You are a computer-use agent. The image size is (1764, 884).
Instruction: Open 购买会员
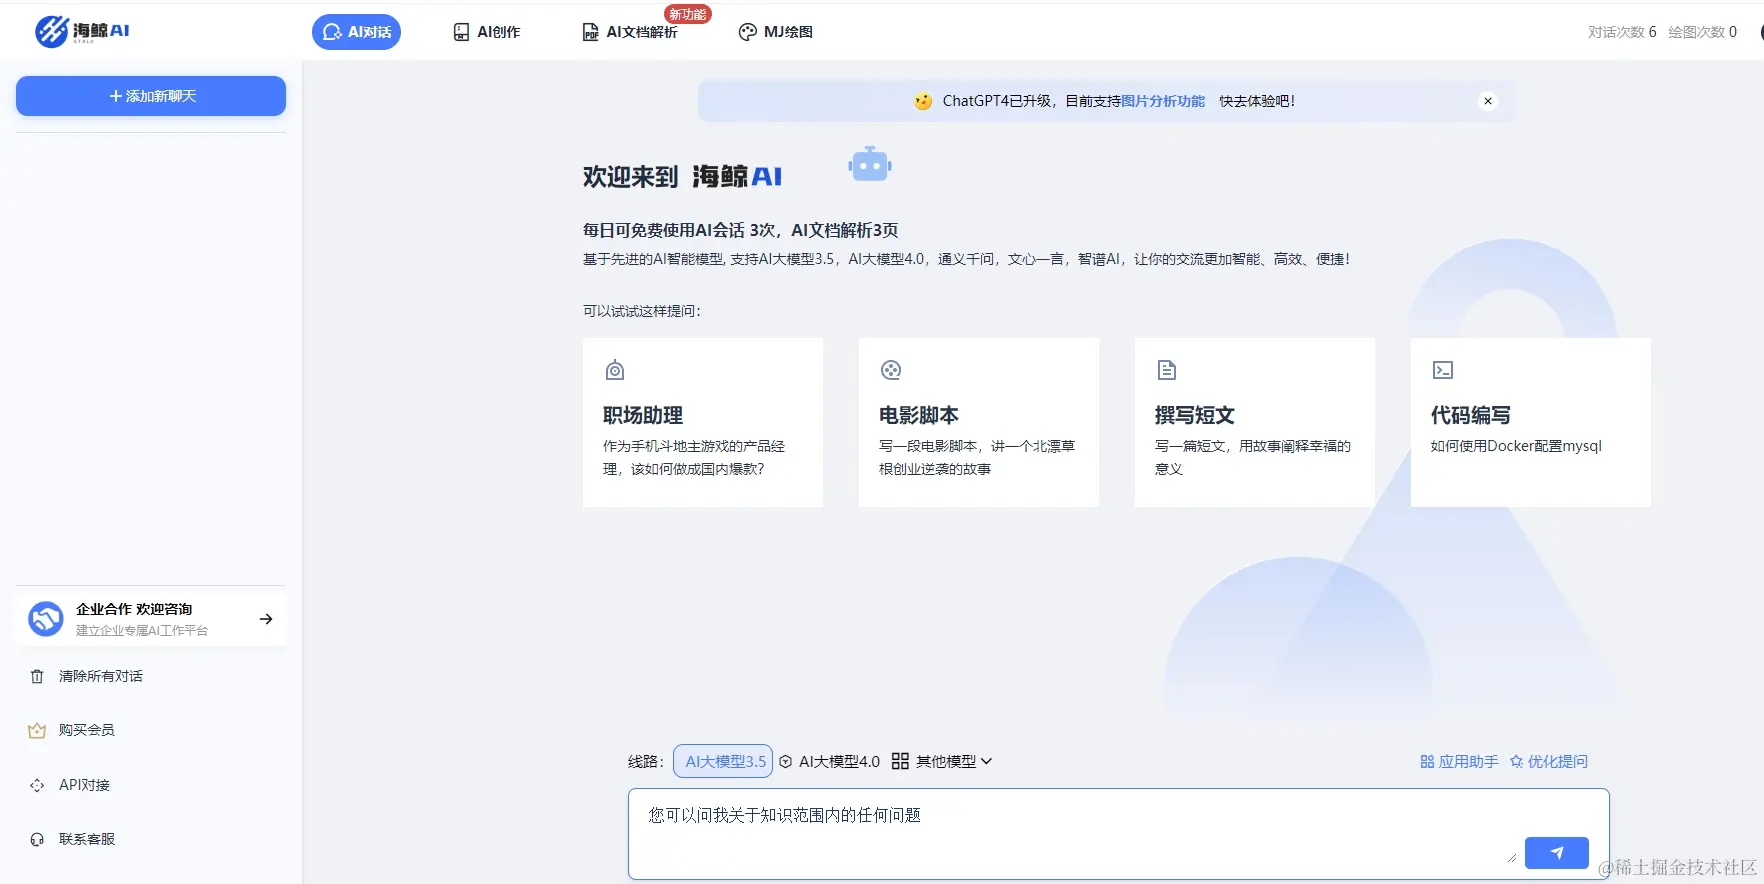(x=87, y=730)
